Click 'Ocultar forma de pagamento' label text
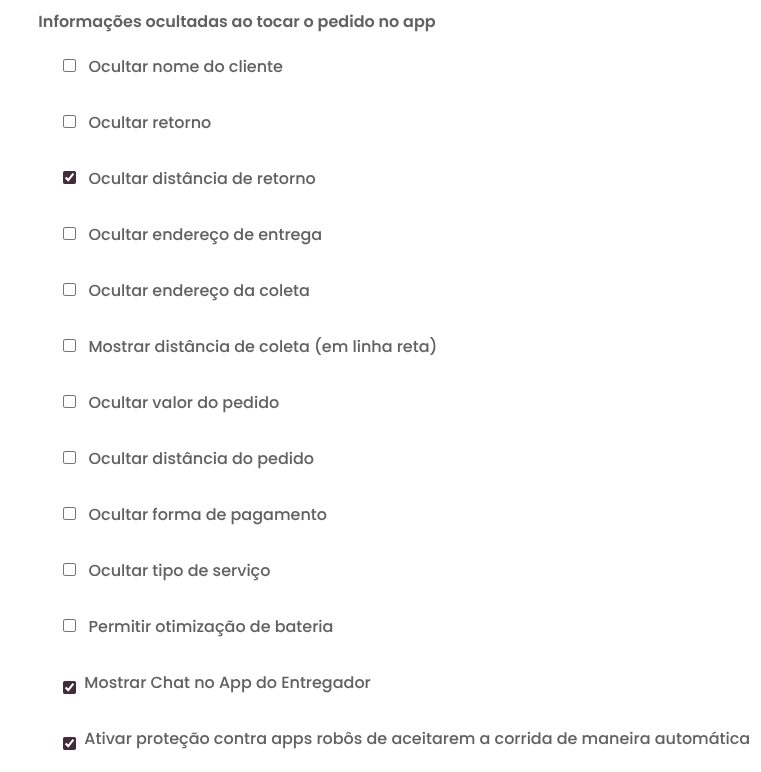 pos(207,515)
